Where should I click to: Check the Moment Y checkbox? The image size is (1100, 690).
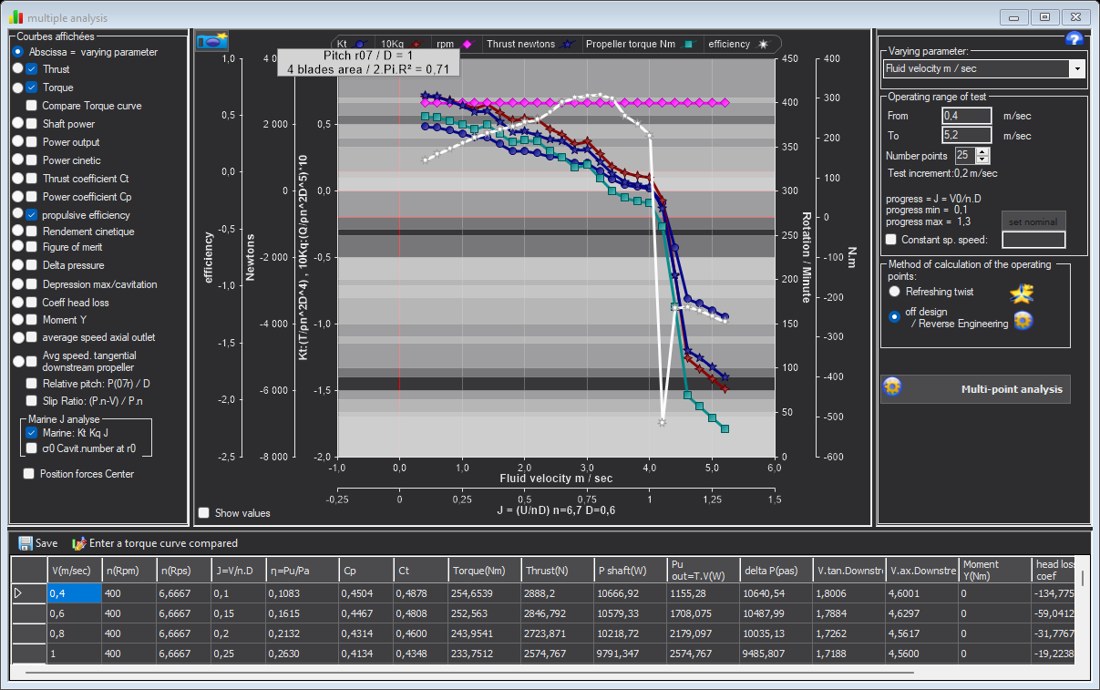[x=32, y=319]
